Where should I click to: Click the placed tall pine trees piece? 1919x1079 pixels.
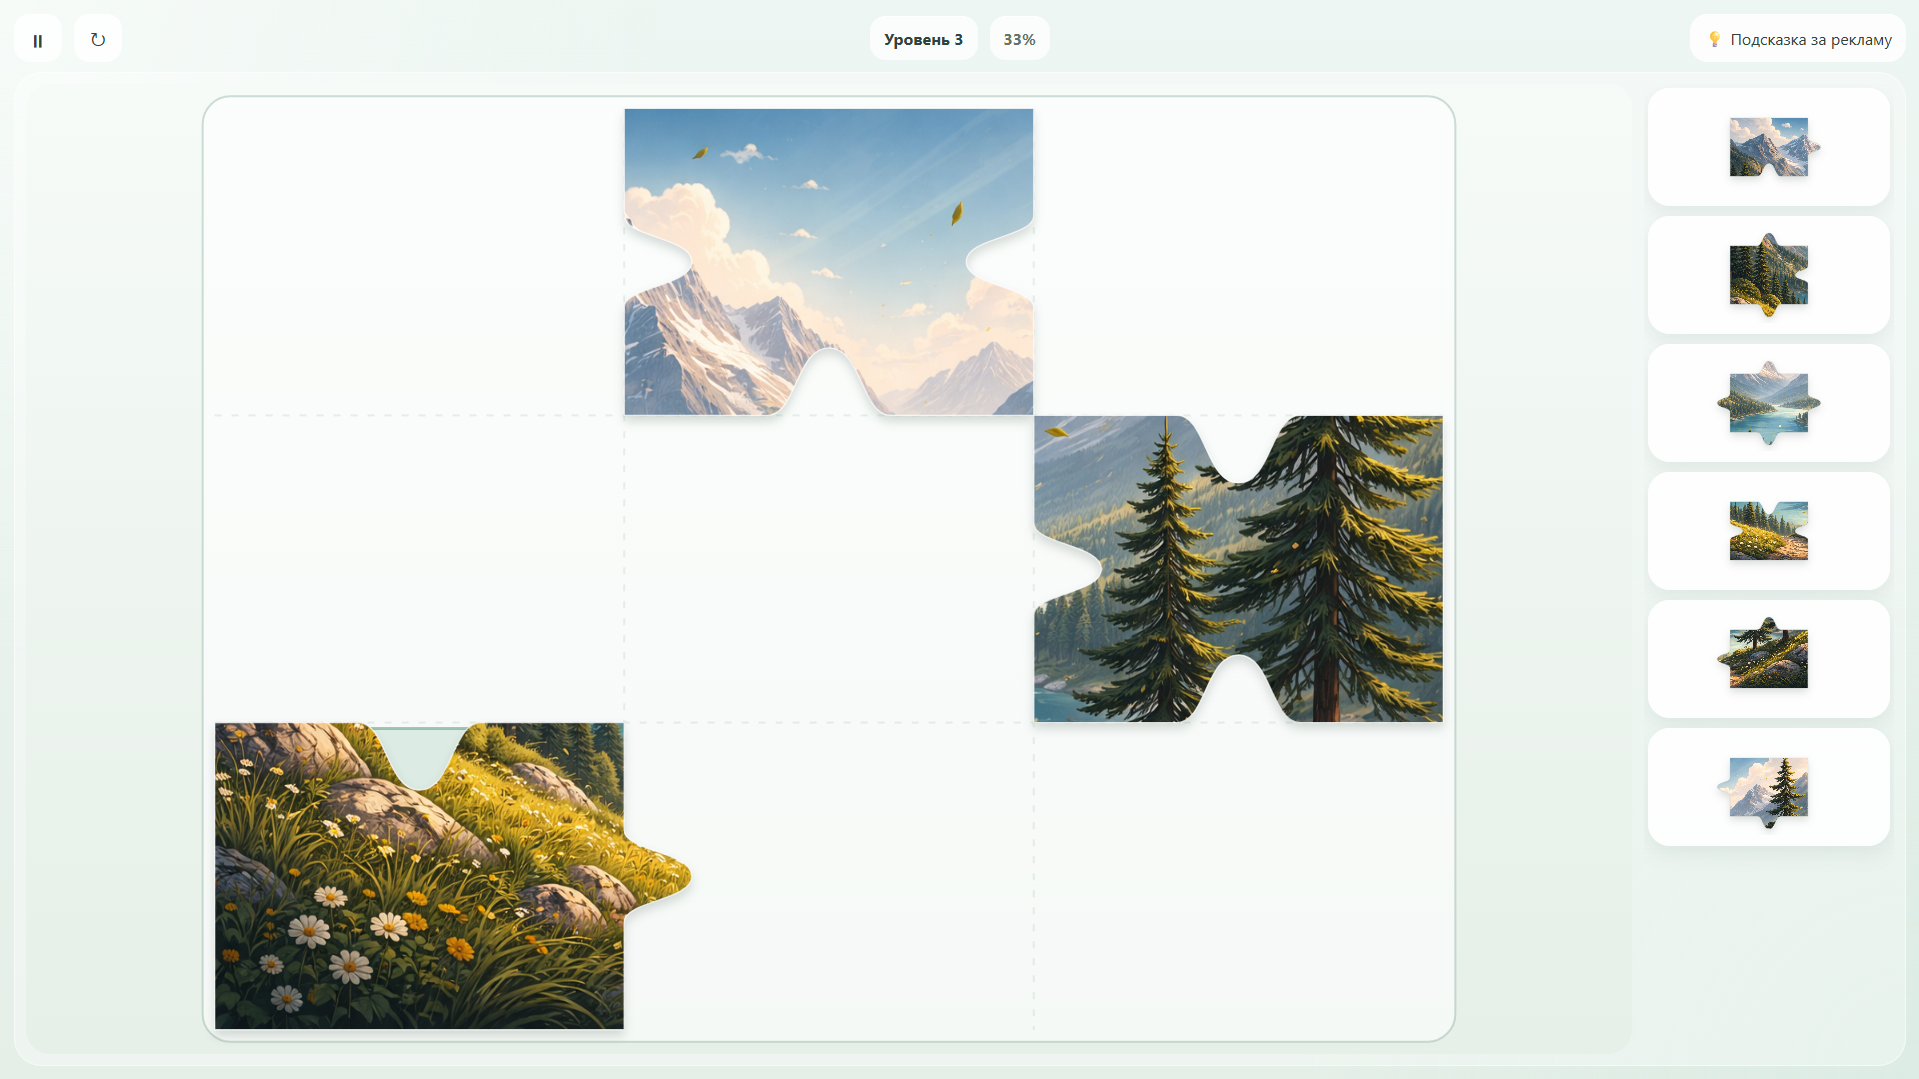tap(1238, 569)
